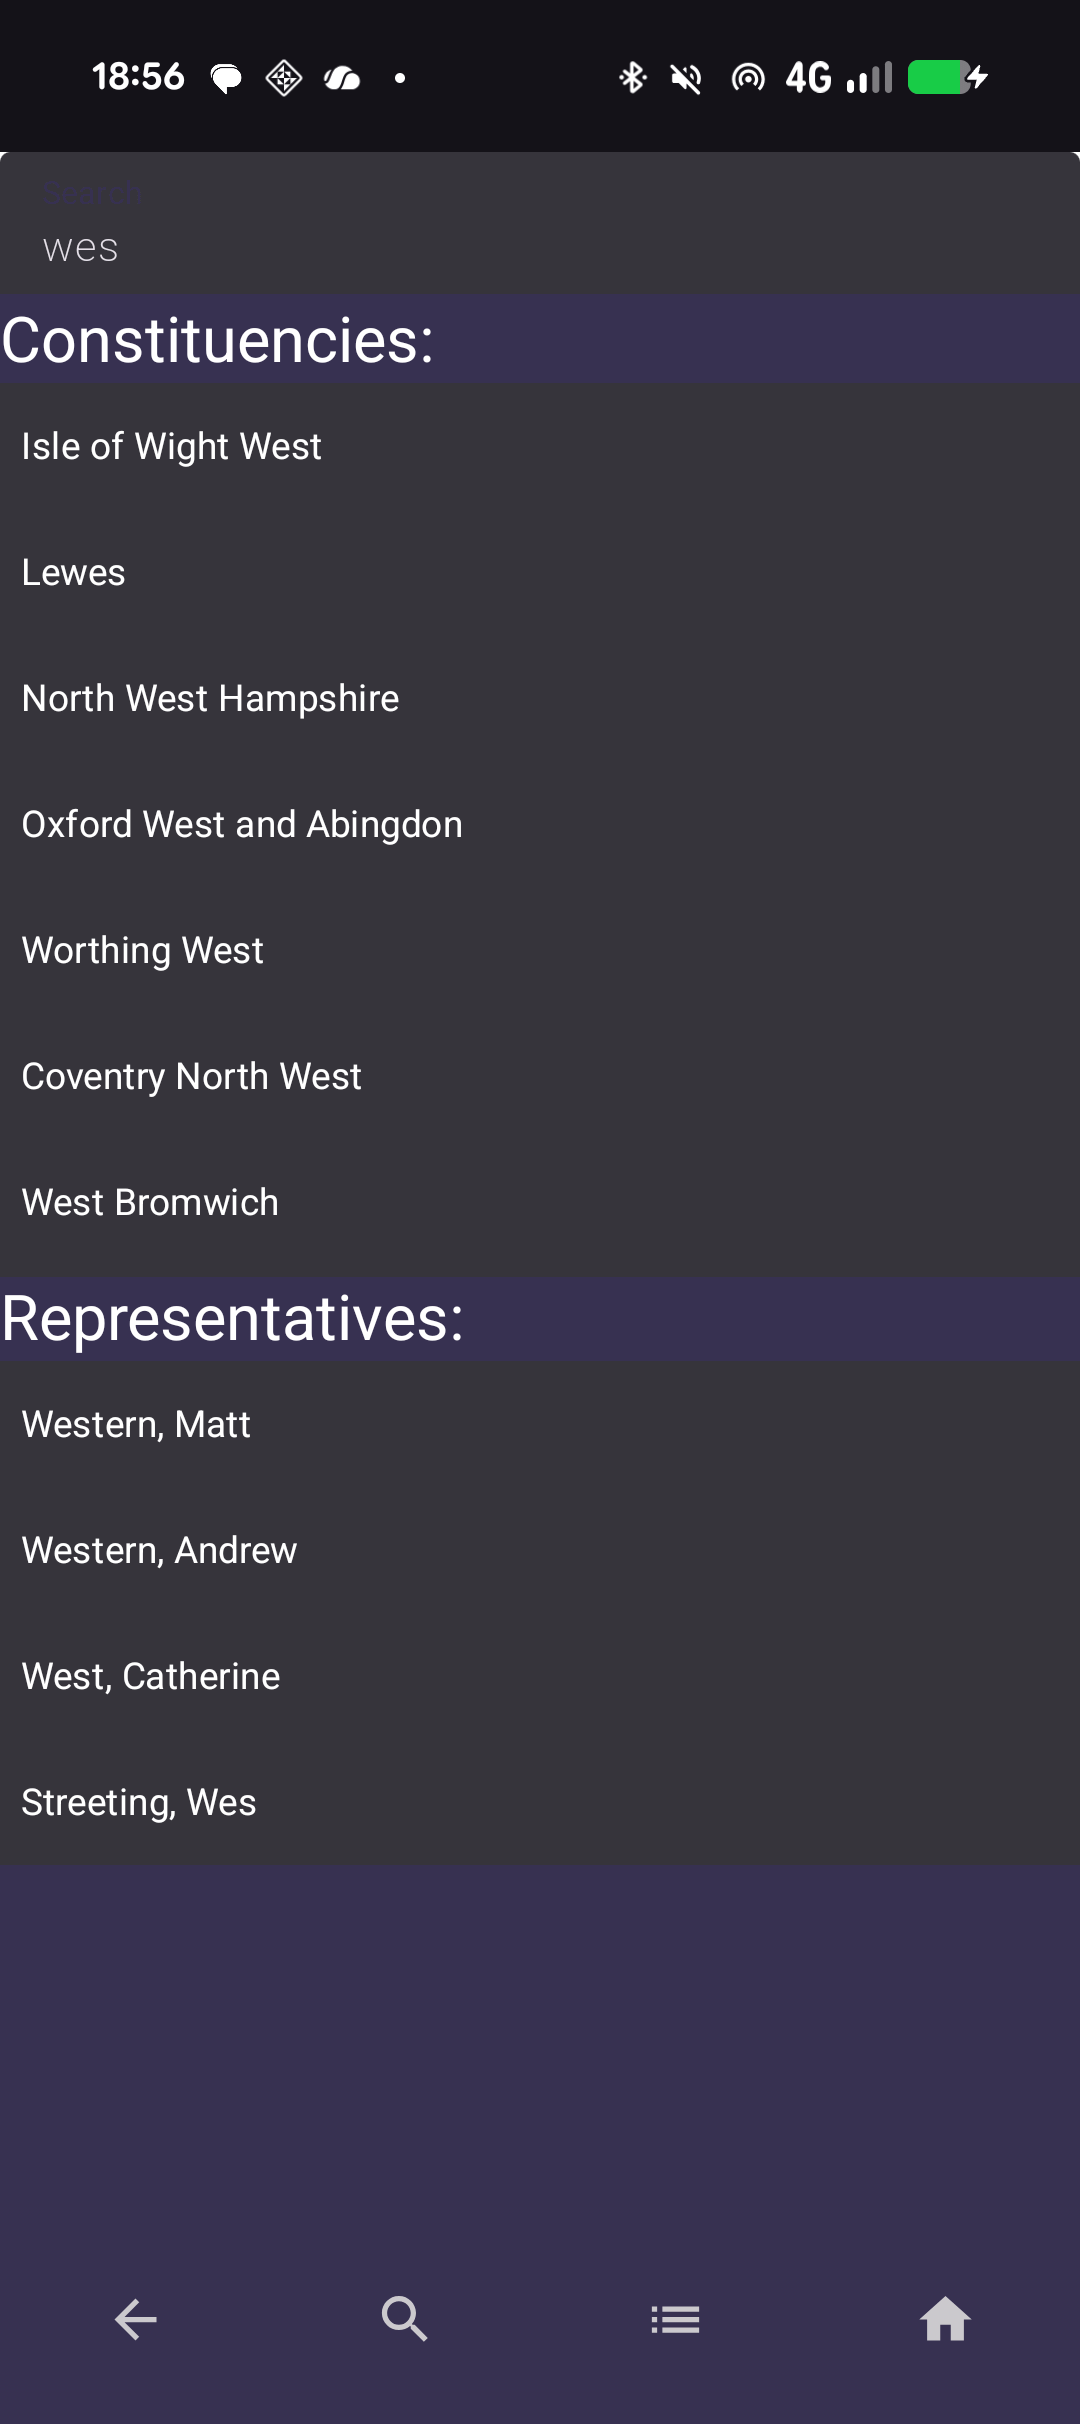1080x2424 pixels.
Task: Tap the search magnifier icon in bottom bar
Action: (405, 2319)
